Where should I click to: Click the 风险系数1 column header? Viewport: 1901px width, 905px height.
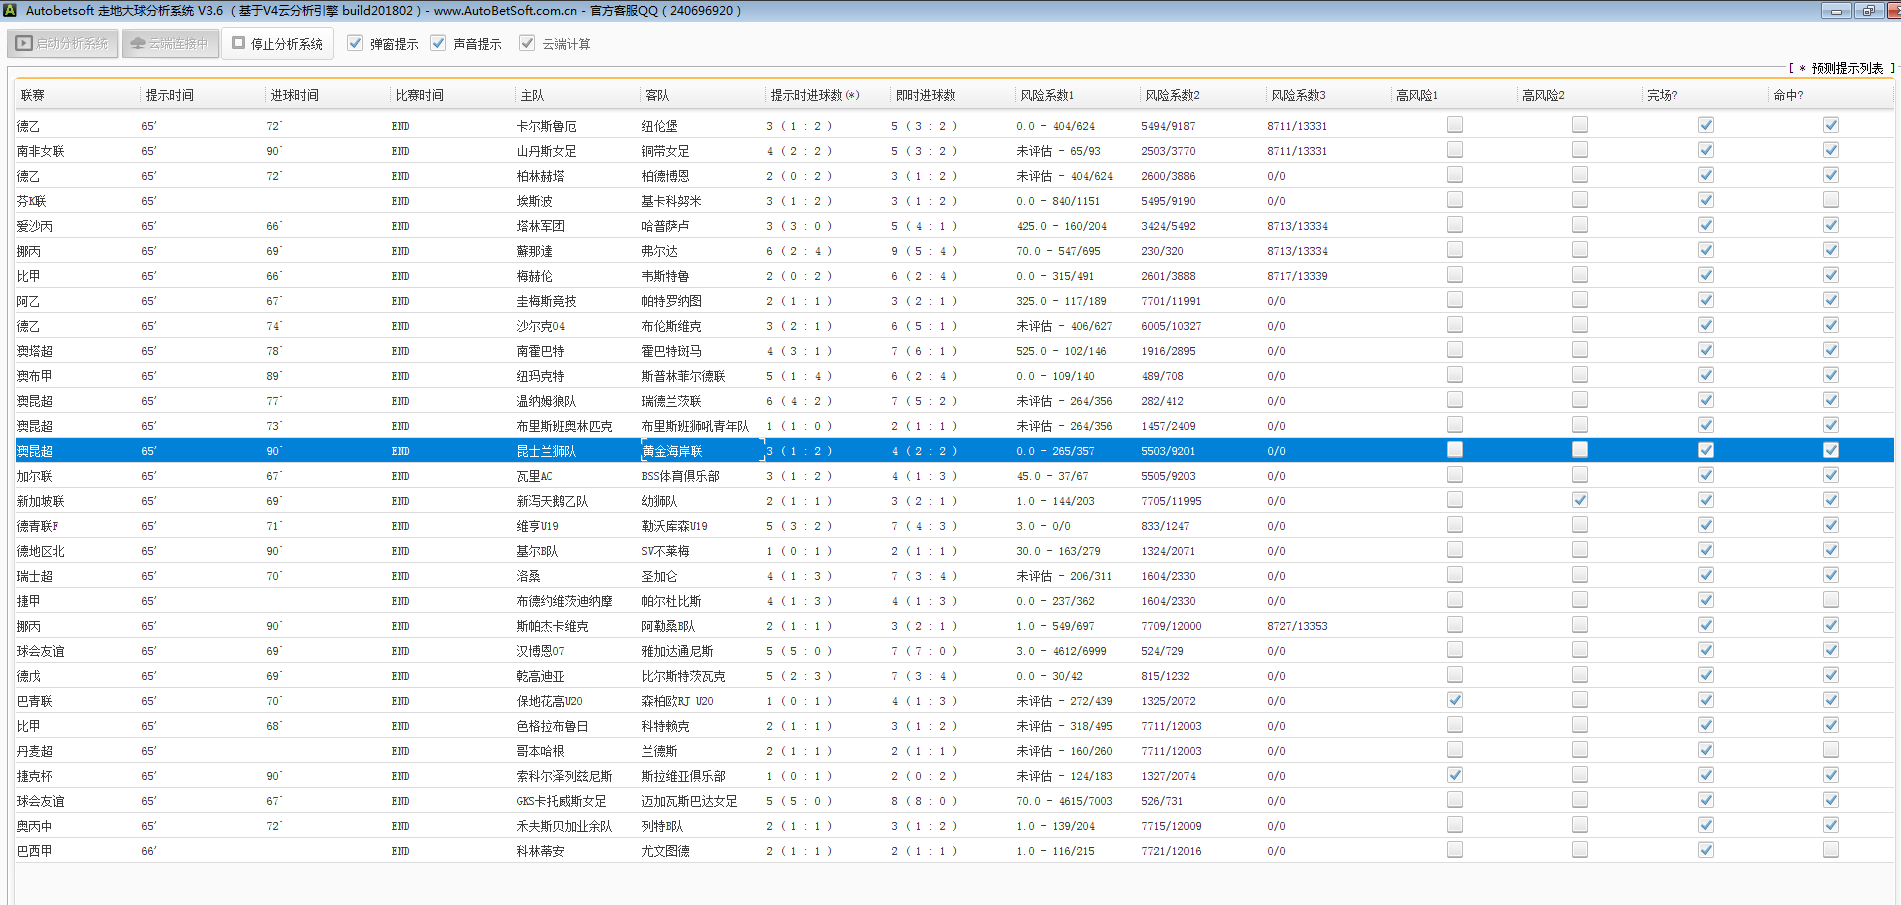[1047, 95]
